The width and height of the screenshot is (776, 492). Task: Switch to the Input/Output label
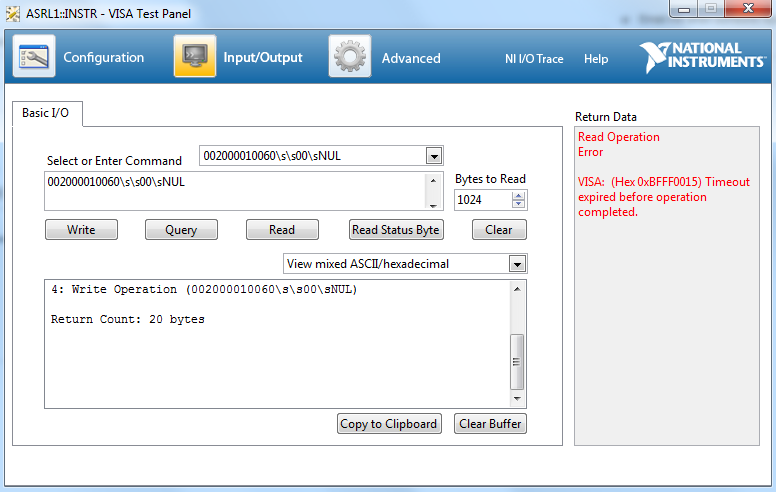click(263, 57)
